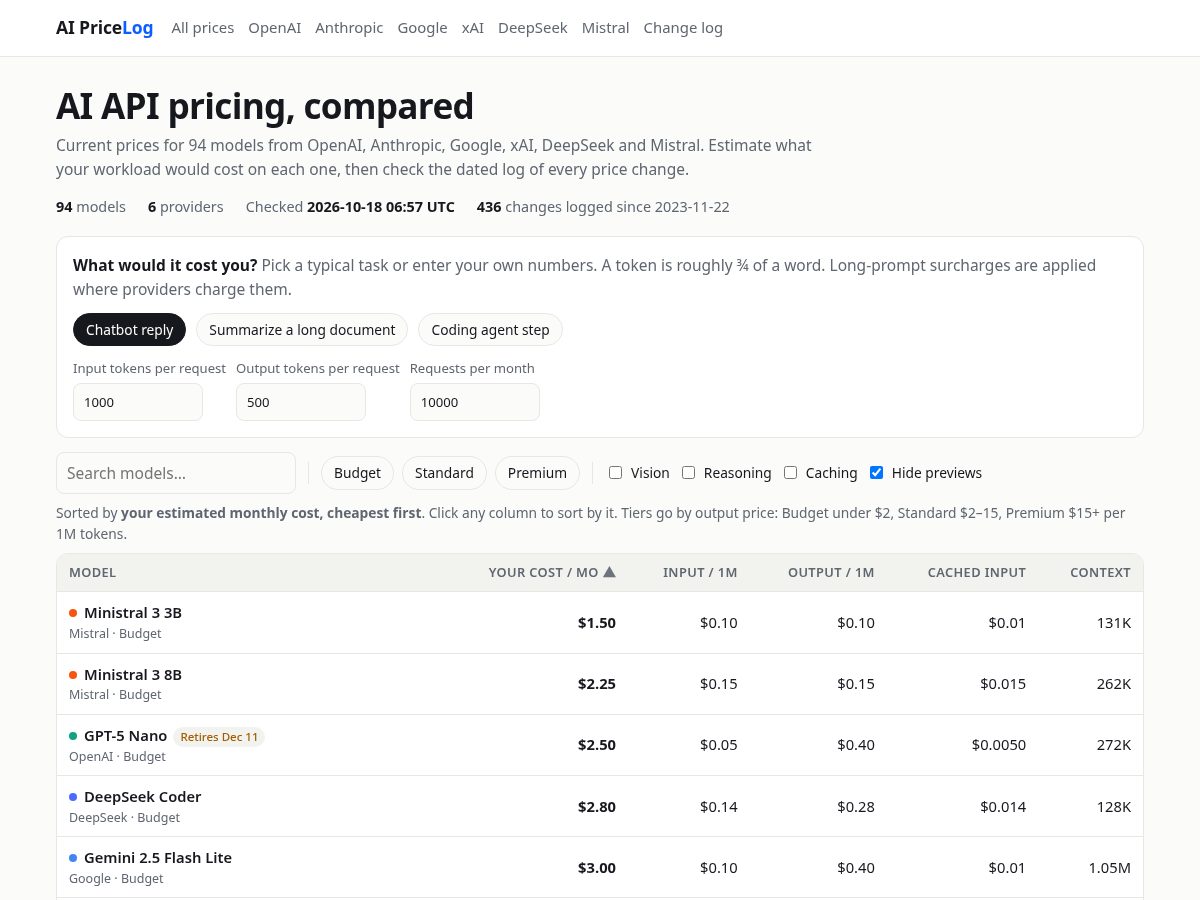This screenshot has width=1200, height=900.
Task: Sort by Your cost / mo header
Action: pyautogui.click(x=552, y=573)
